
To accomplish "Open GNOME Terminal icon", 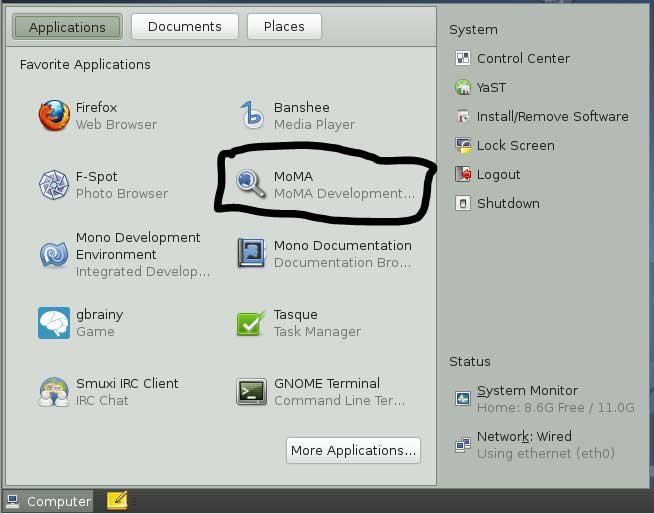I will [251, 391].
